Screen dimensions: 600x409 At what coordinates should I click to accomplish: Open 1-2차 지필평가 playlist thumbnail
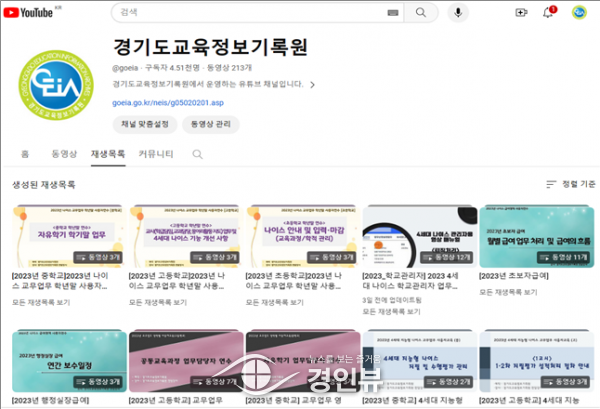click(x=536, y=361)
